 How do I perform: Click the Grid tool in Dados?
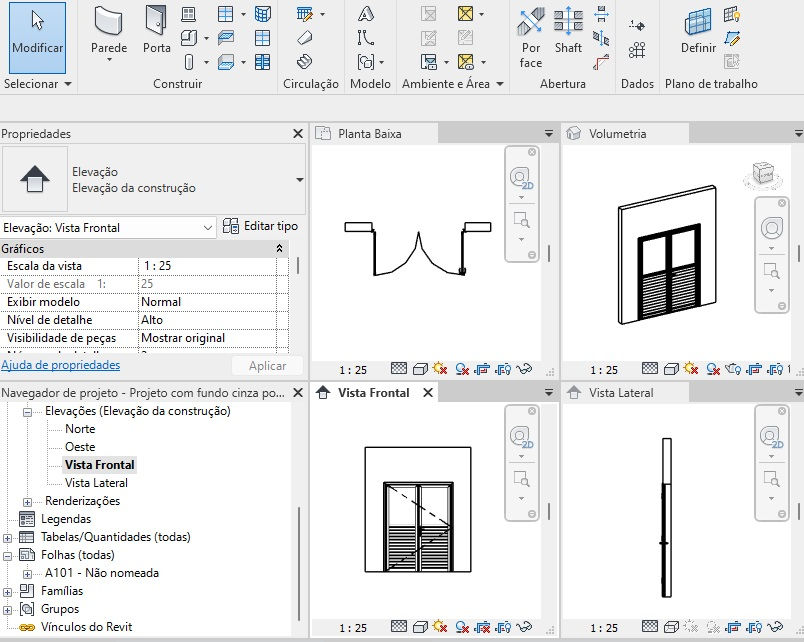point(637,50)
